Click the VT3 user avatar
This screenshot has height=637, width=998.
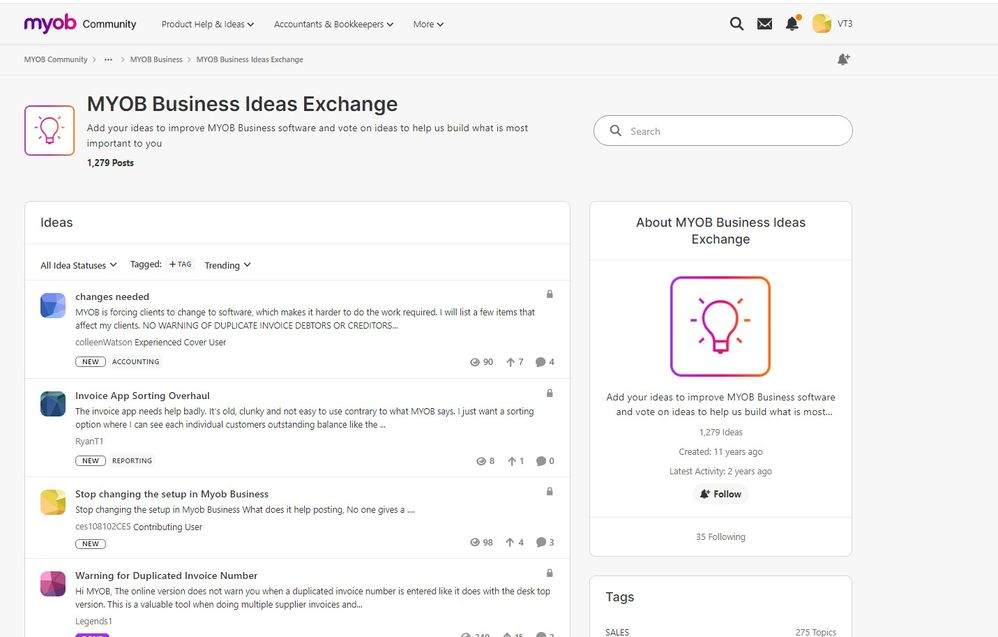[822, 24]
